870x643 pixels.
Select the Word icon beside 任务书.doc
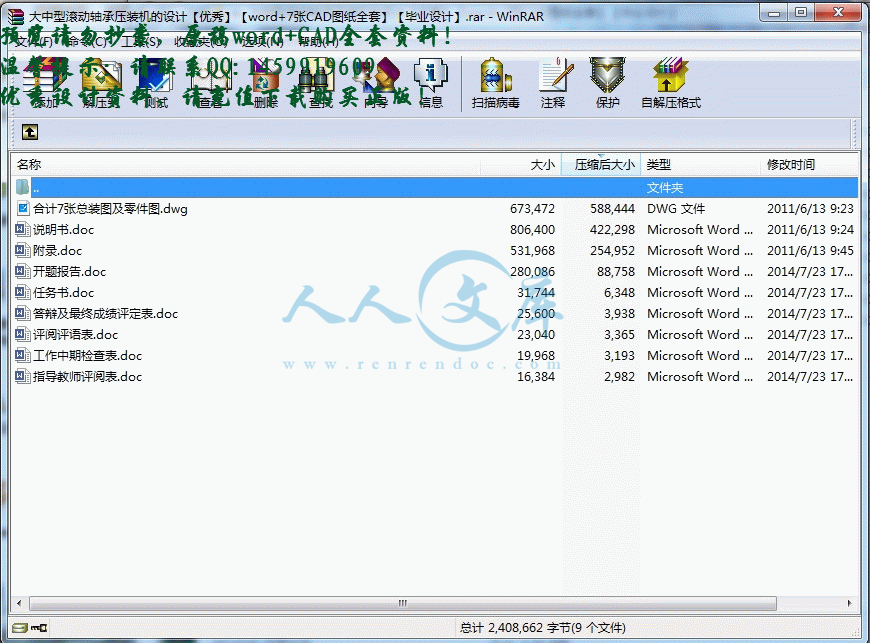click(23, 292)
